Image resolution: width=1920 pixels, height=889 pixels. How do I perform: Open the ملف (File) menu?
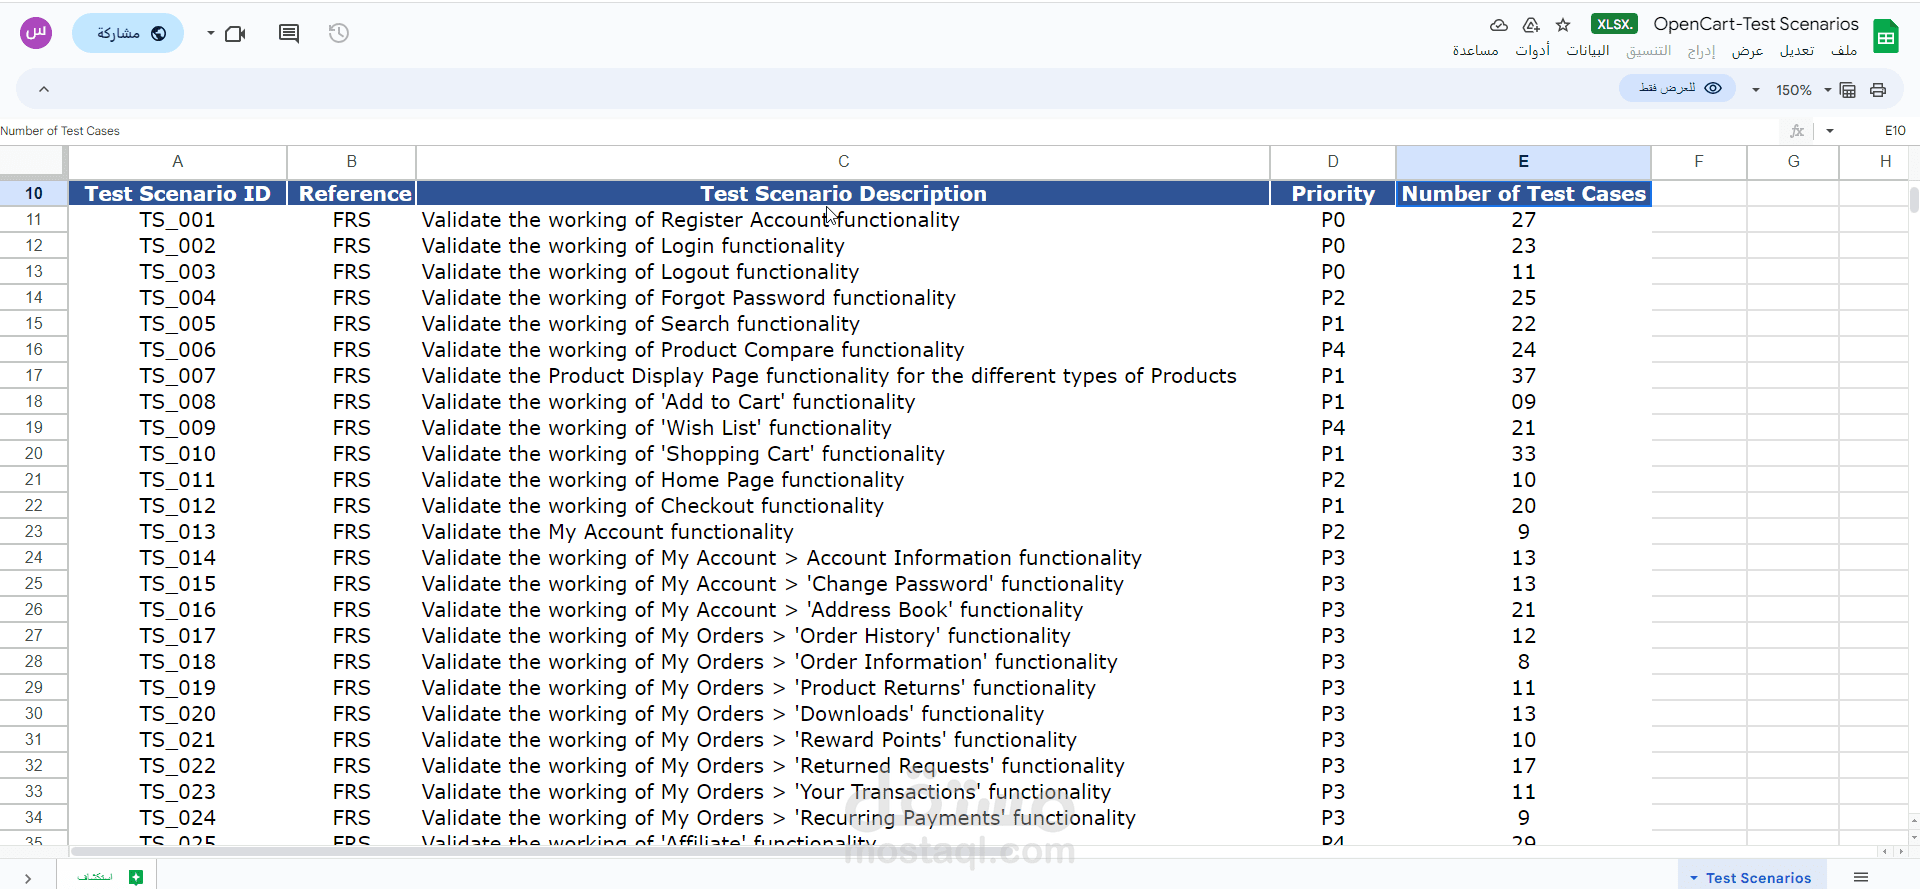[1844, 50]
